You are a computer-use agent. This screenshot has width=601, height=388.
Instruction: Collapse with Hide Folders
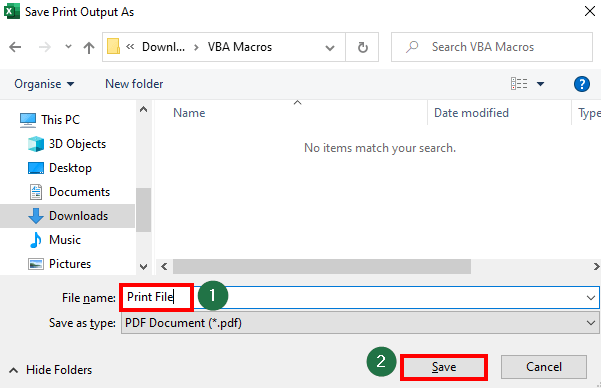pyautogui.click(x=51, y=370)
